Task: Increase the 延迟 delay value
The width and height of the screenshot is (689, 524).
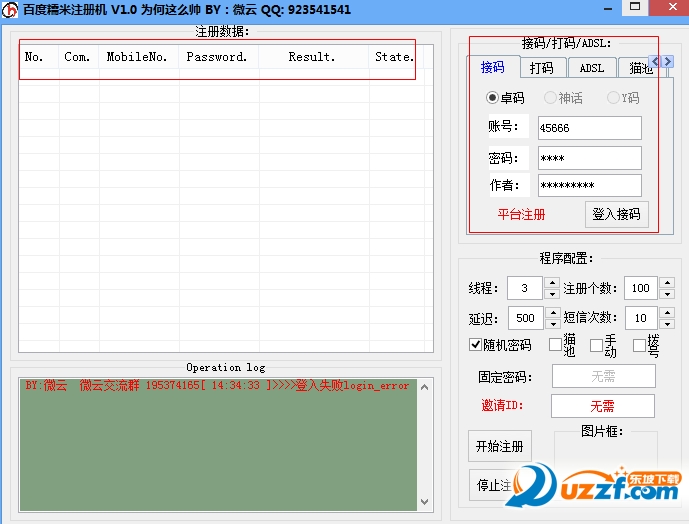Action: tap(553, 313)
